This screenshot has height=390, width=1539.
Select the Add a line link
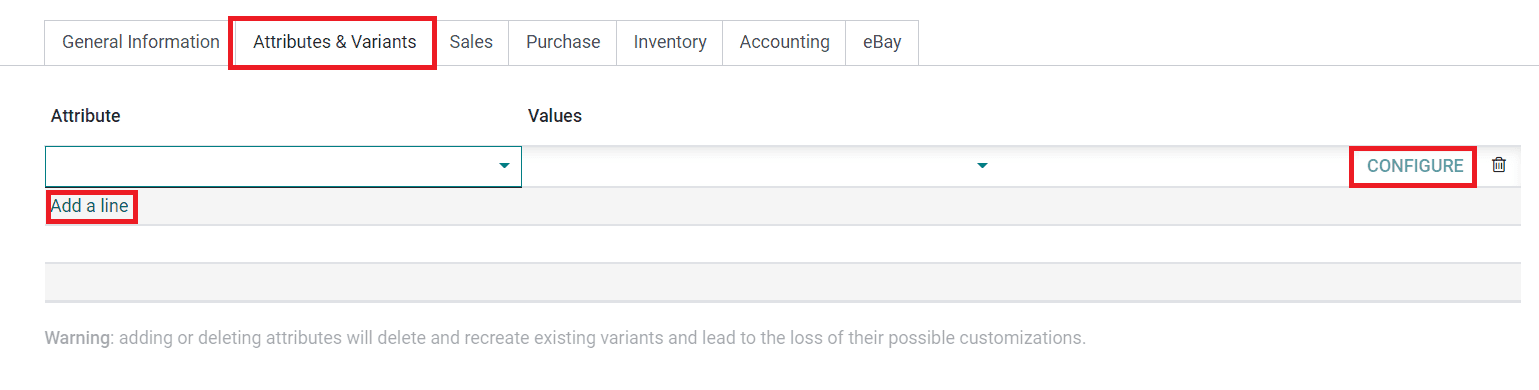tap(90, 206)
